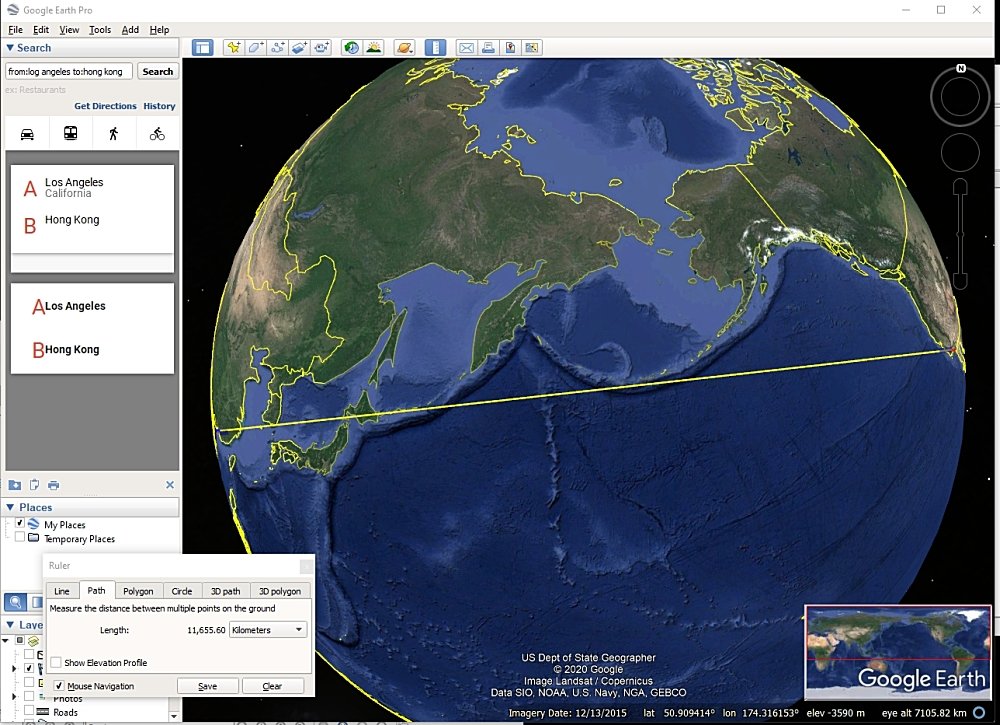Save image toolbar icon

coord(510,48)
